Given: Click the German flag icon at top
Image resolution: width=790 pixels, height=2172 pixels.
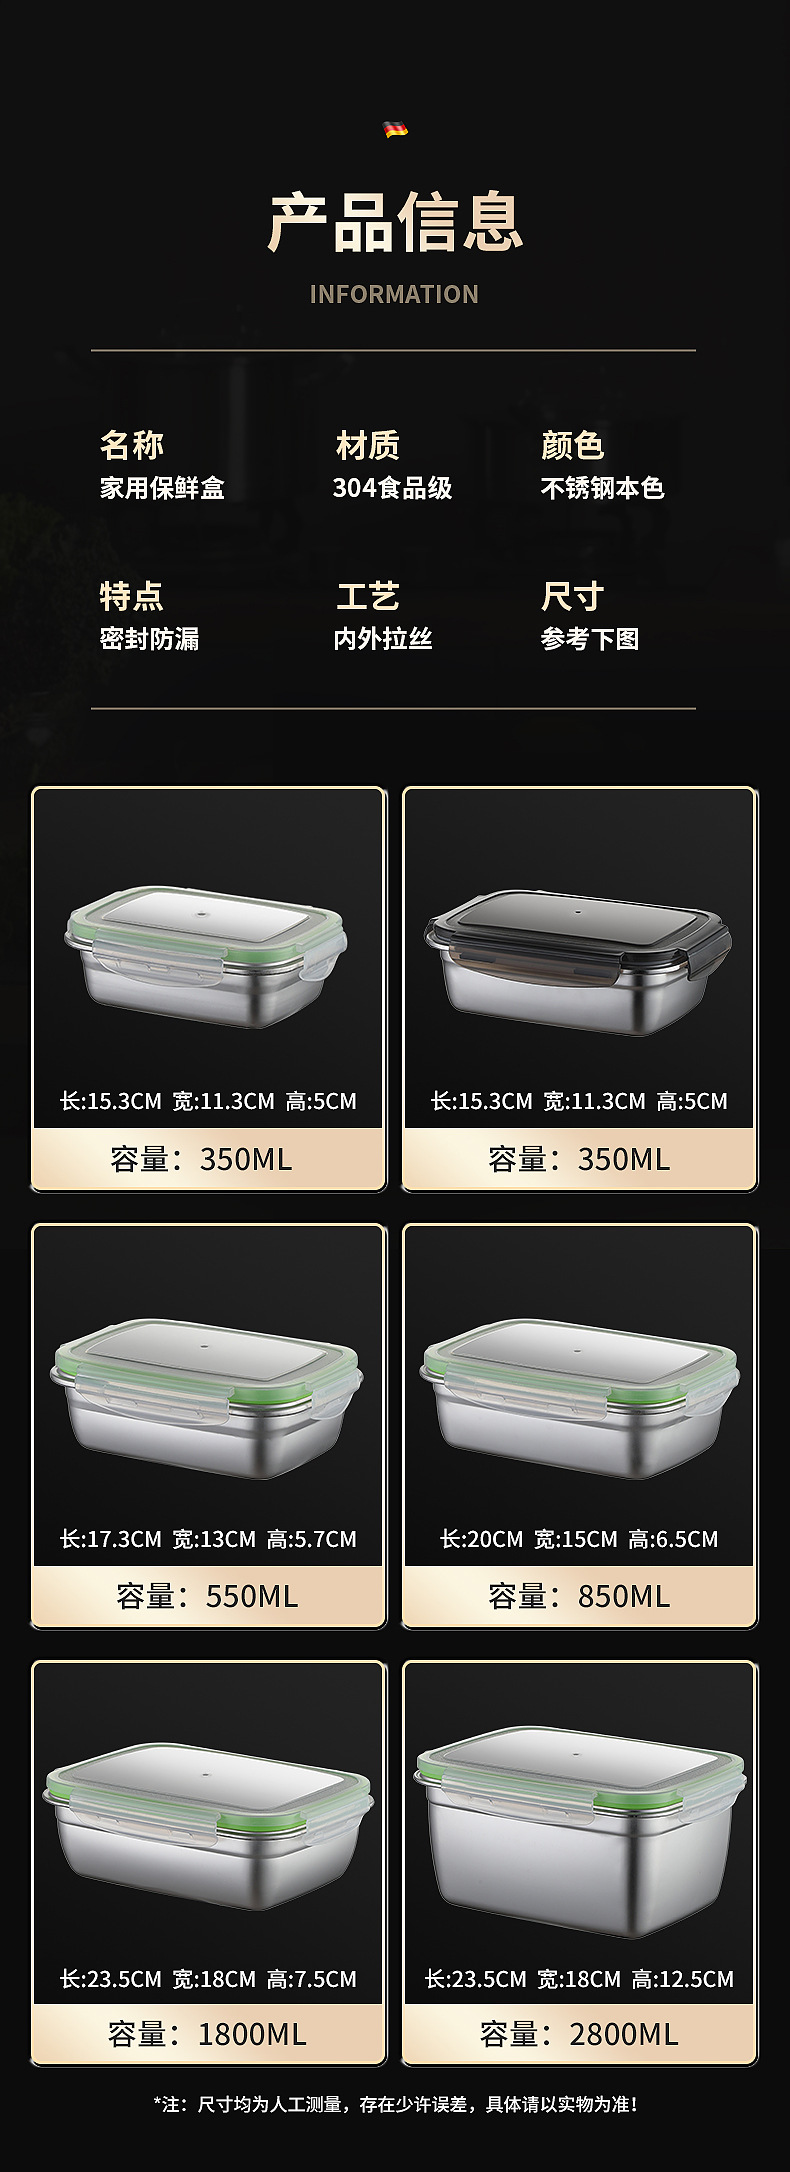Looking at the screenshot, I should tap(395, 129).
